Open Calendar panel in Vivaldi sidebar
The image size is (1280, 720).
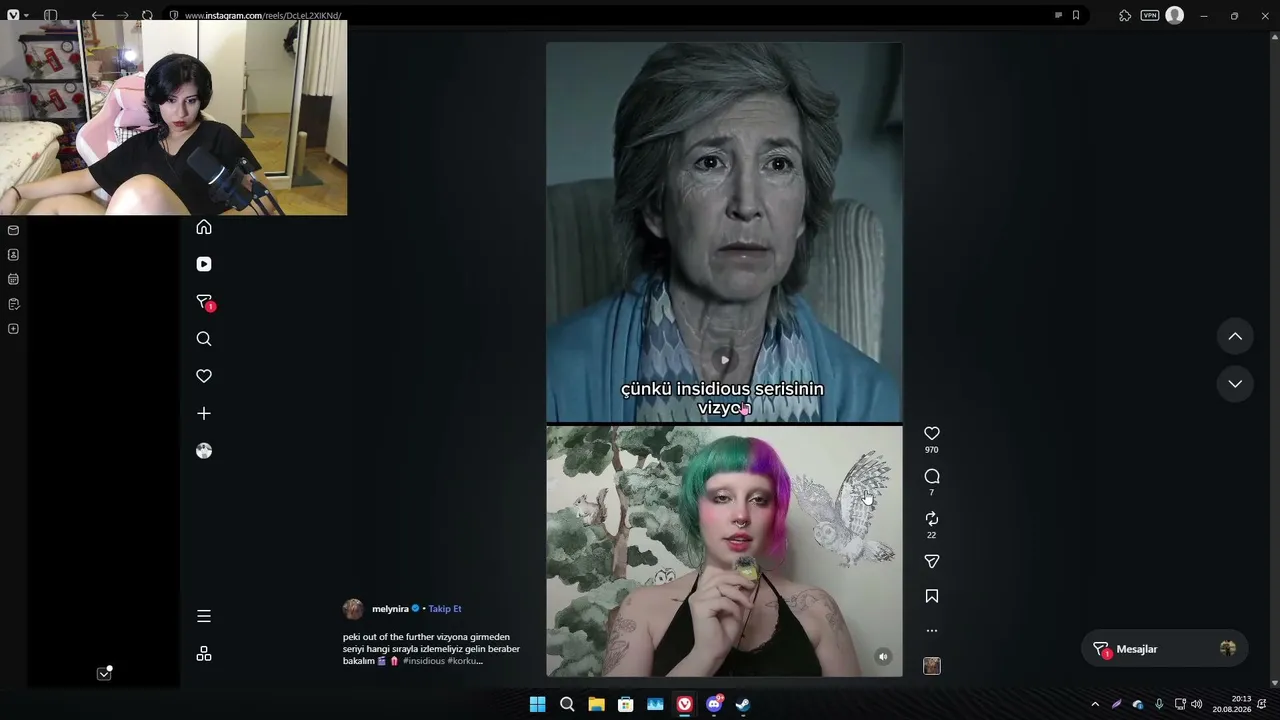pyautogui.click(x=13, y=279)
